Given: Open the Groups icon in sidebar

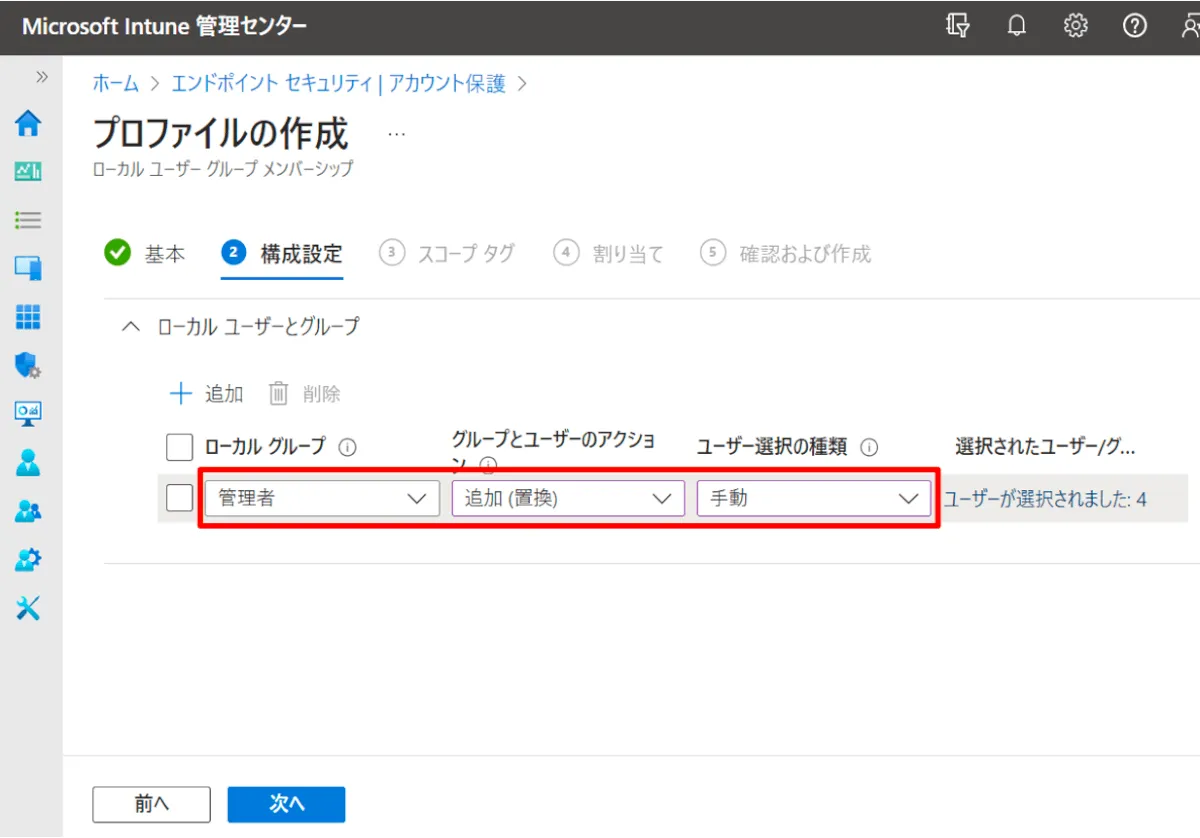Looking at the screenshot, I should 28,511.
